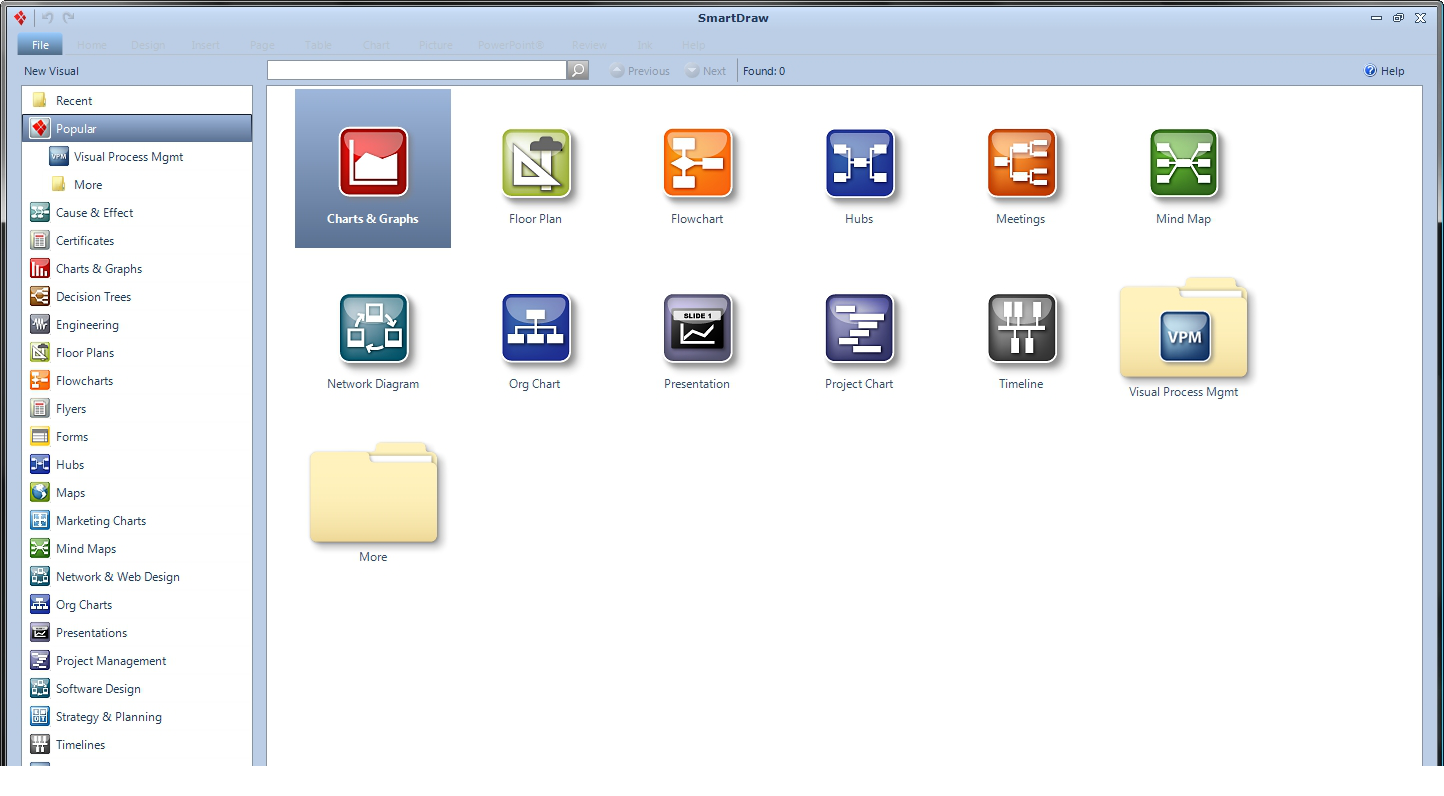Open the Mind Map template tile

[1183, 175]
